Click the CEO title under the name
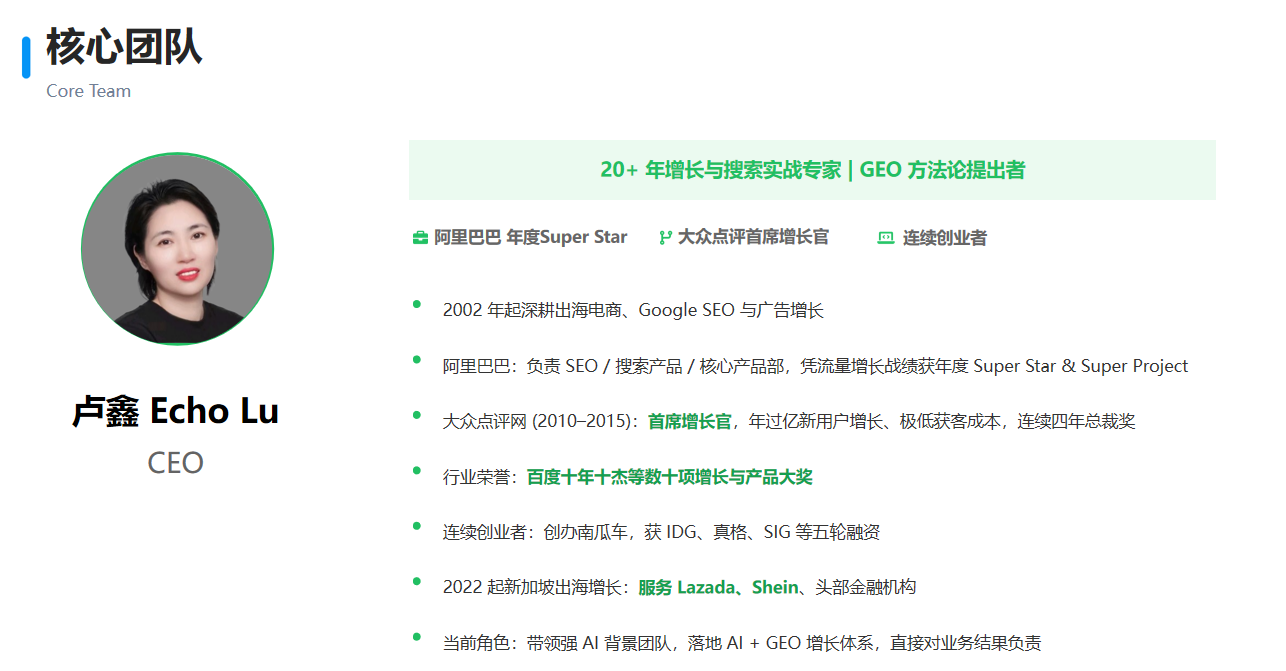Image resolution: width=1286 pixels, height=671 pixels. (x=176, y=463)
